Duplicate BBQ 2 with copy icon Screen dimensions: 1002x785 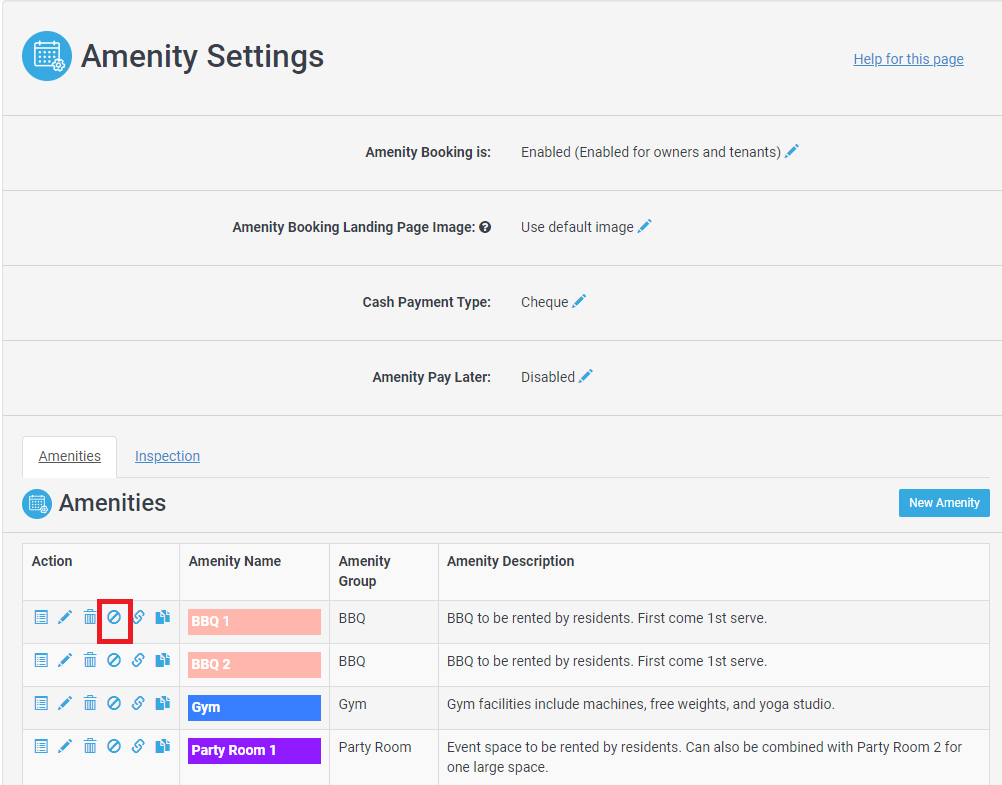163,660
